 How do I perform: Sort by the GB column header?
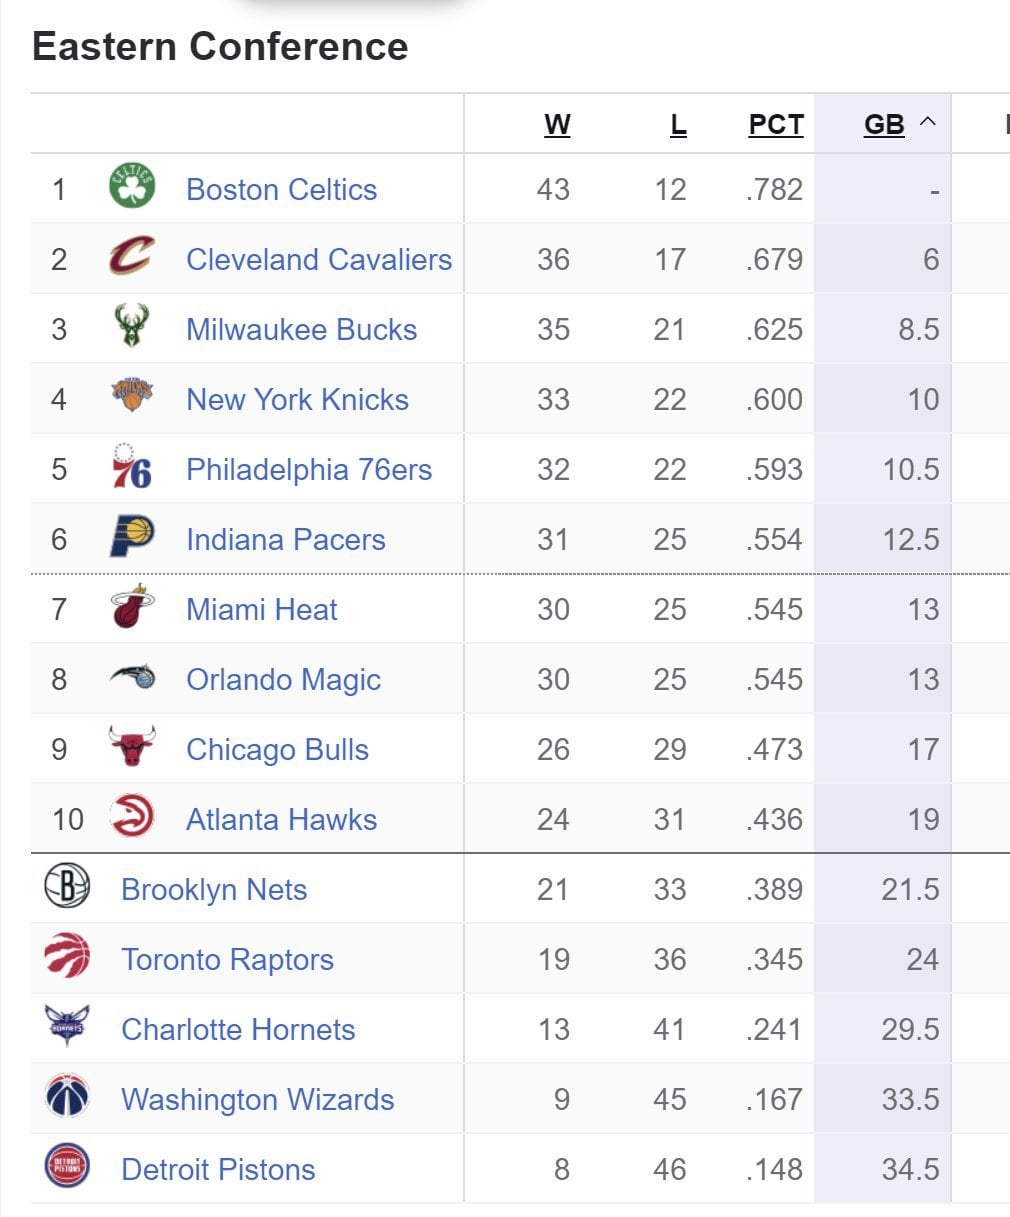(884, 125)
